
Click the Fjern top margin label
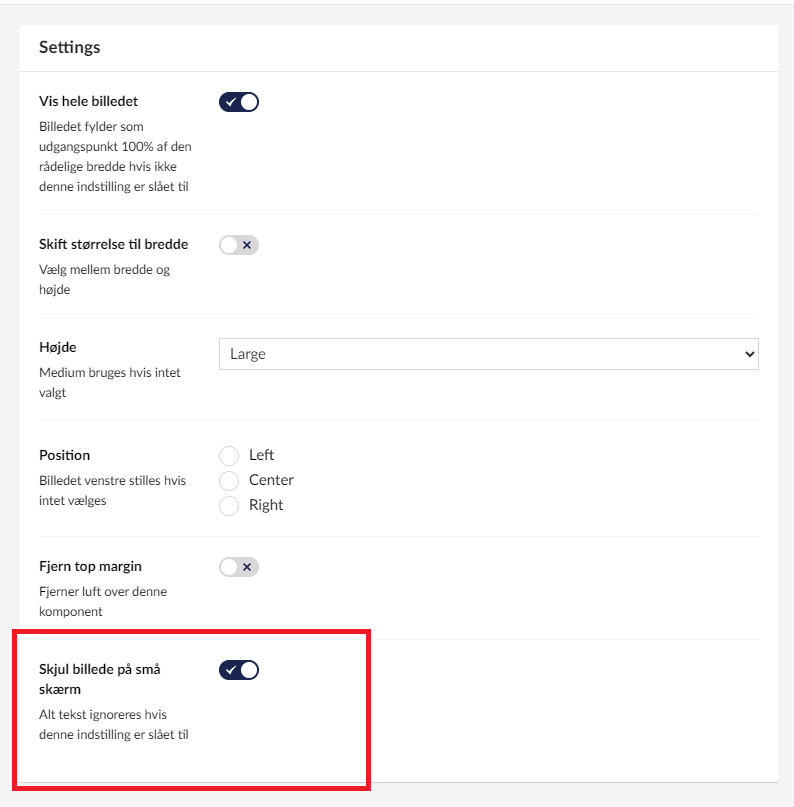90,567
